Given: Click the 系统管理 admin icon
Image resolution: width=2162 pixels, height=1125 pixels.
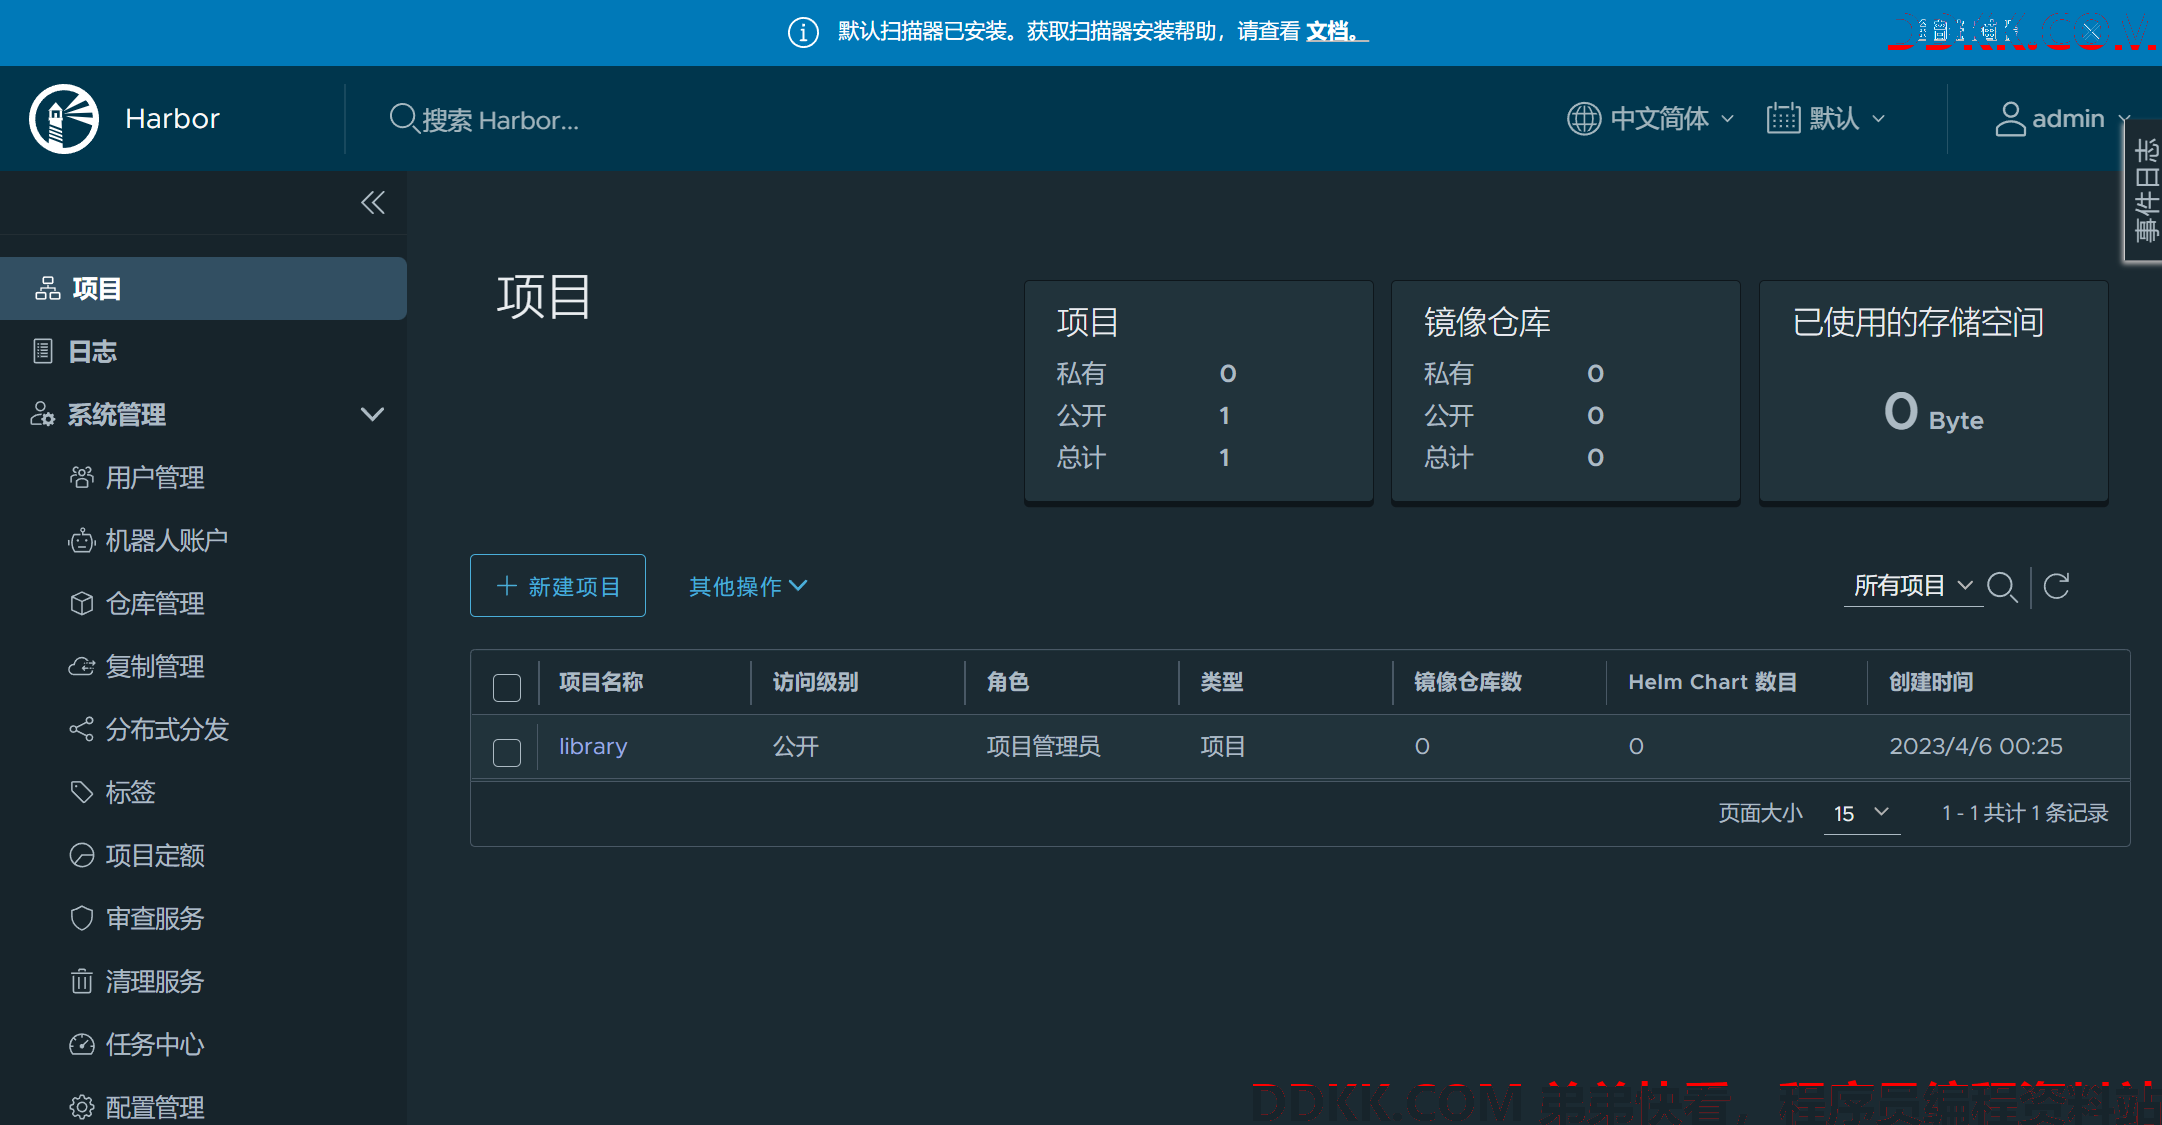Looking at the screenshot, I should point(42,414).
